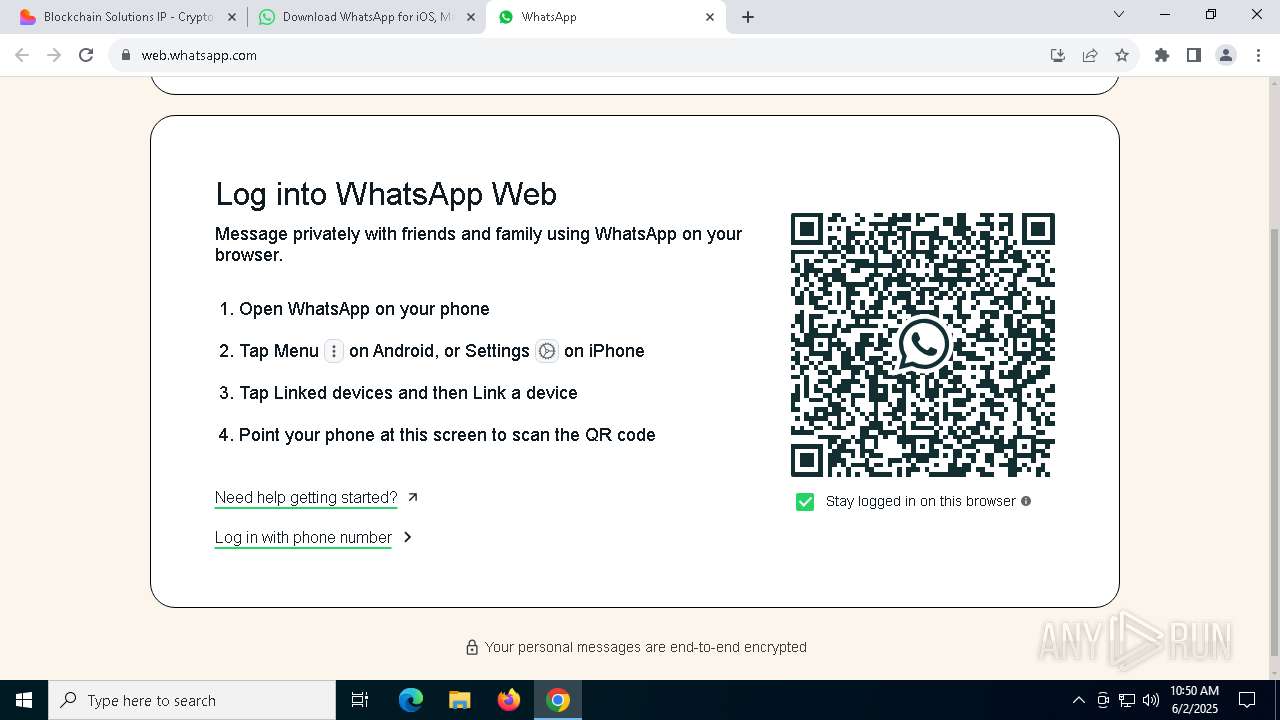Close the Blockchain Solutions IP tab
Viewport: 1280px width, 720px height.
click(232, 17)
